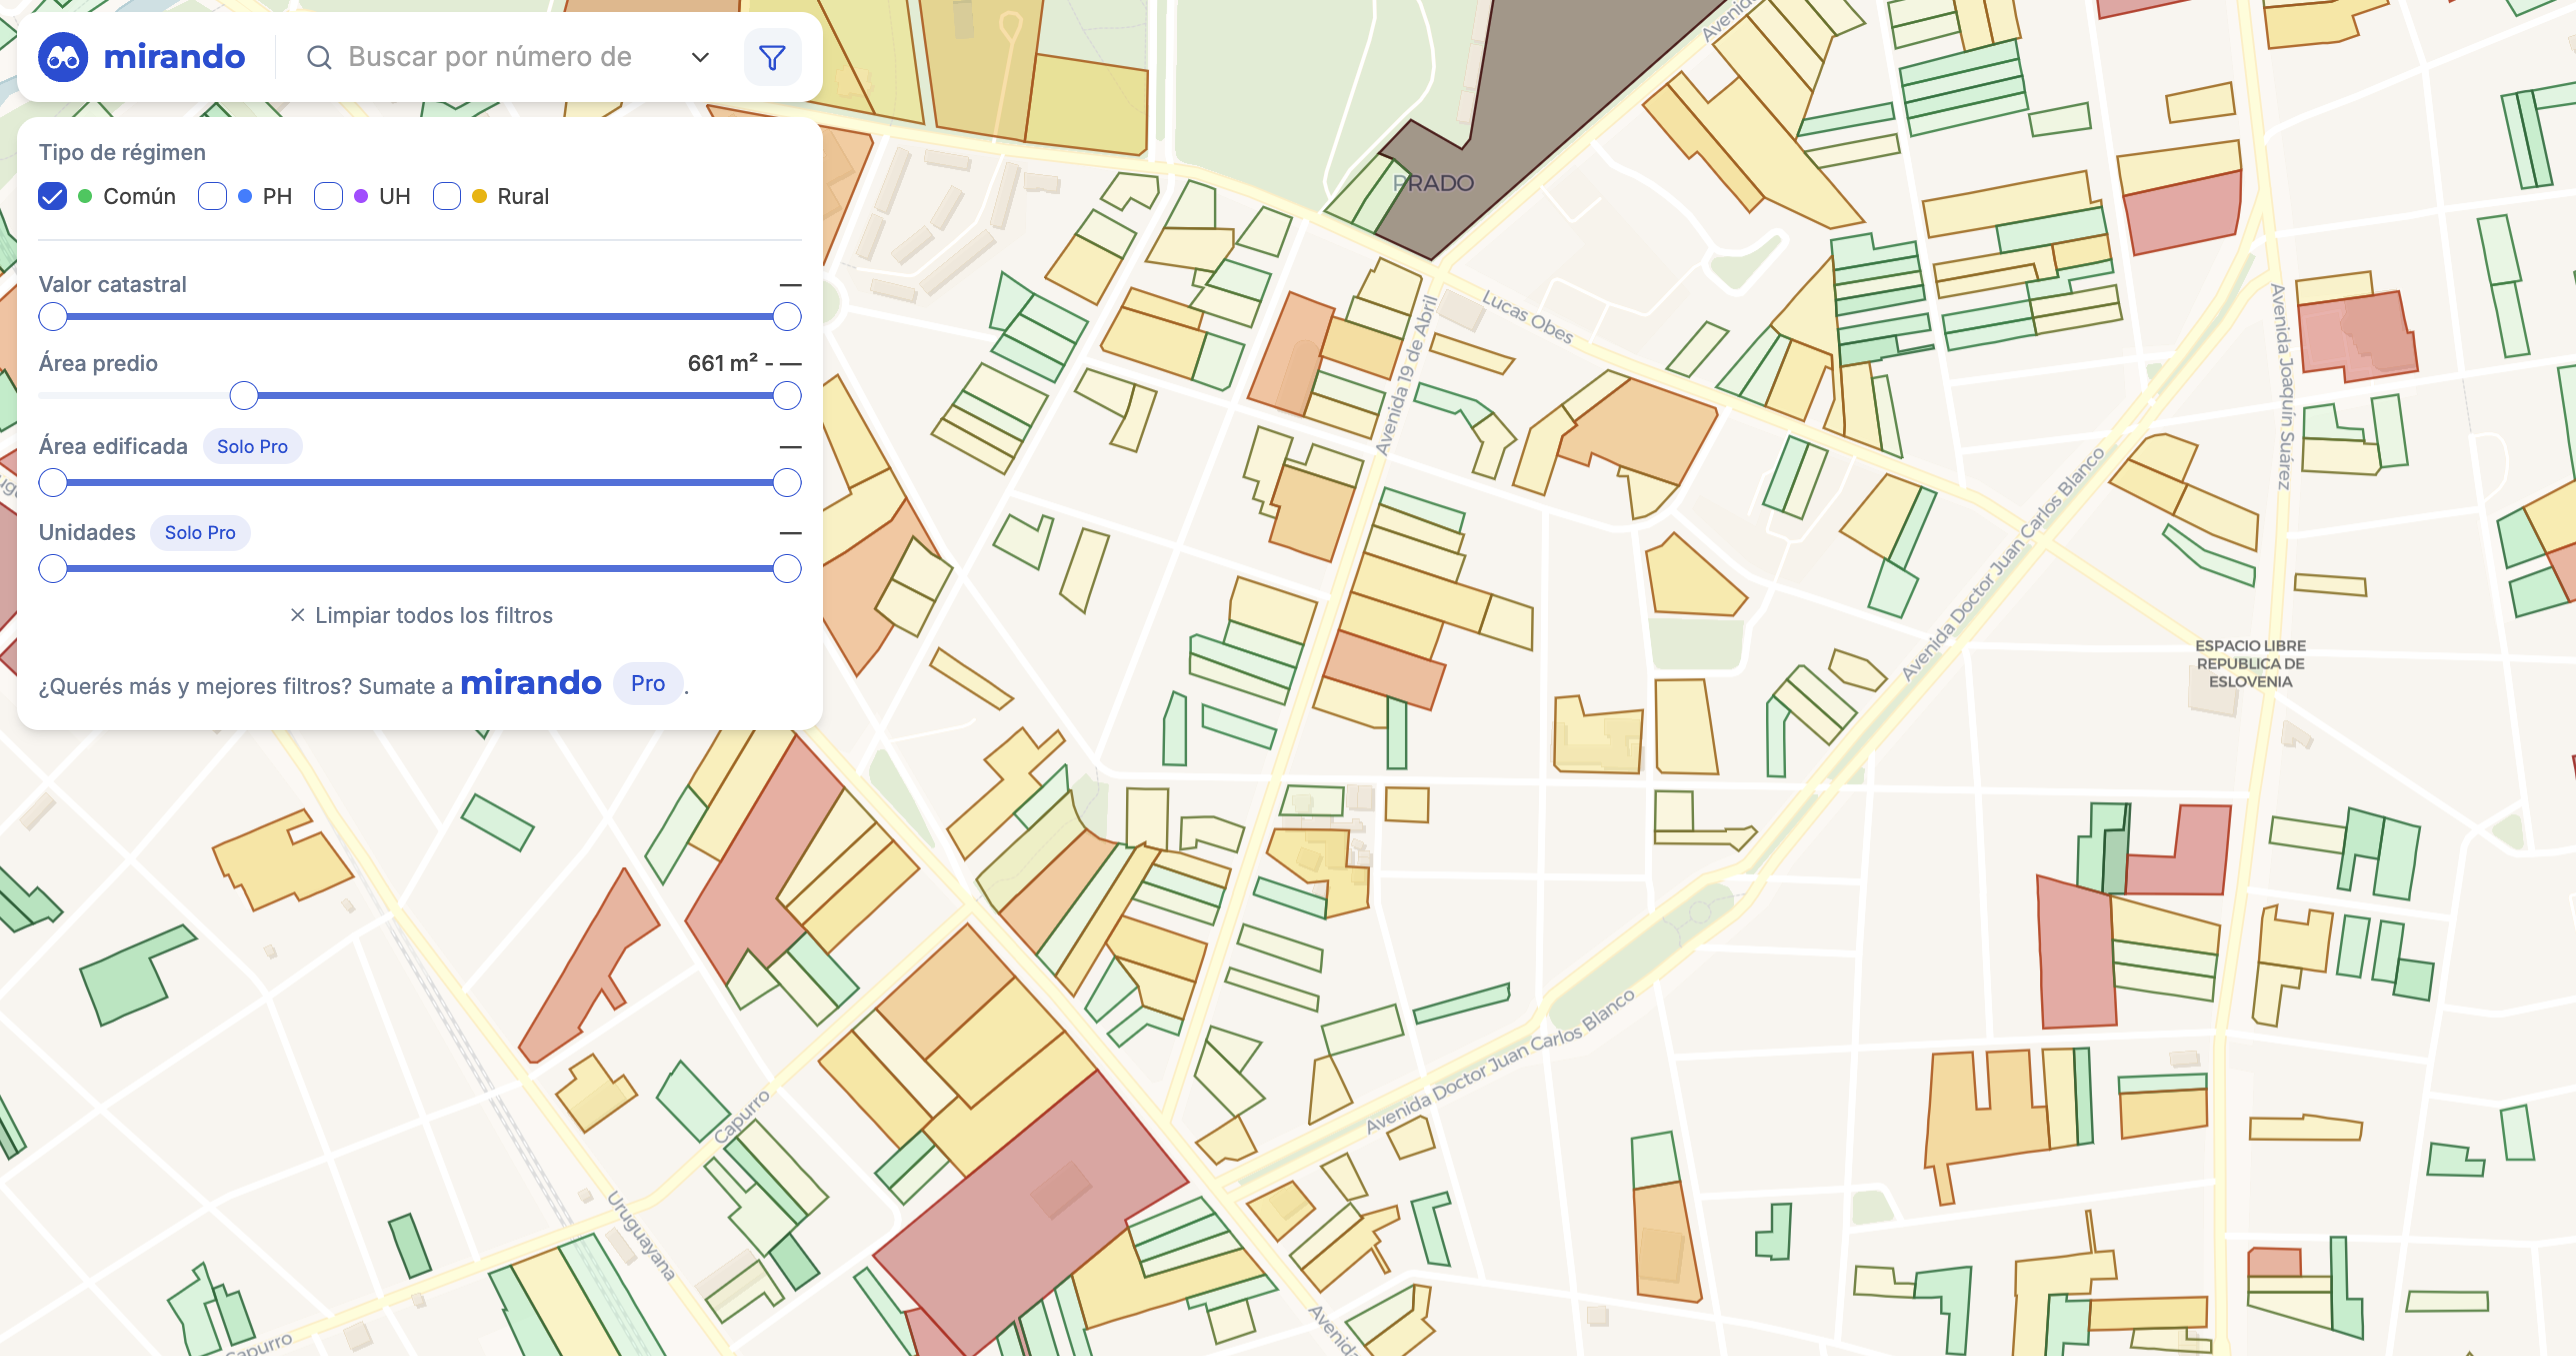This screenshot has height=1356, width=2576.
Task: Toggle the funnel filter icon button
Action: [x=772, y=58]
